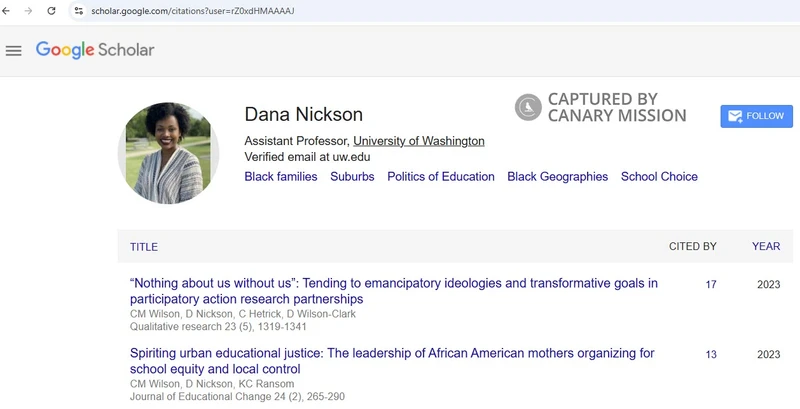Sort publications by TITLE column

click(144, 247)
